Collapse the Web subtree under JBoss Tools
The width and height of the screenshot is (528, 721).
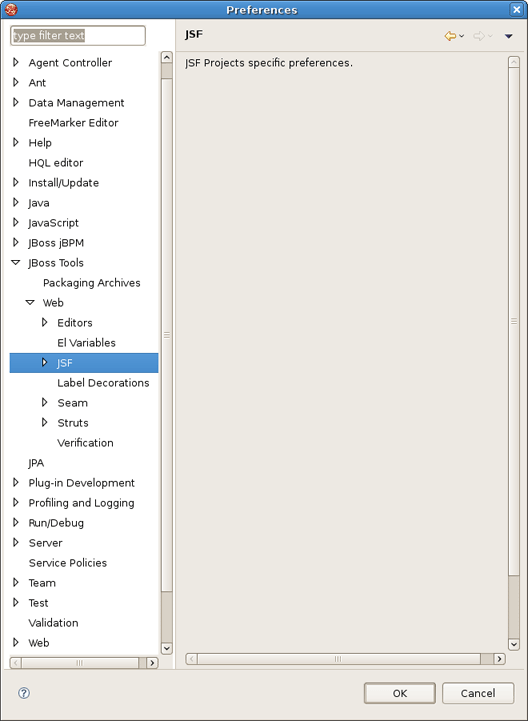[x=30, y=303]
